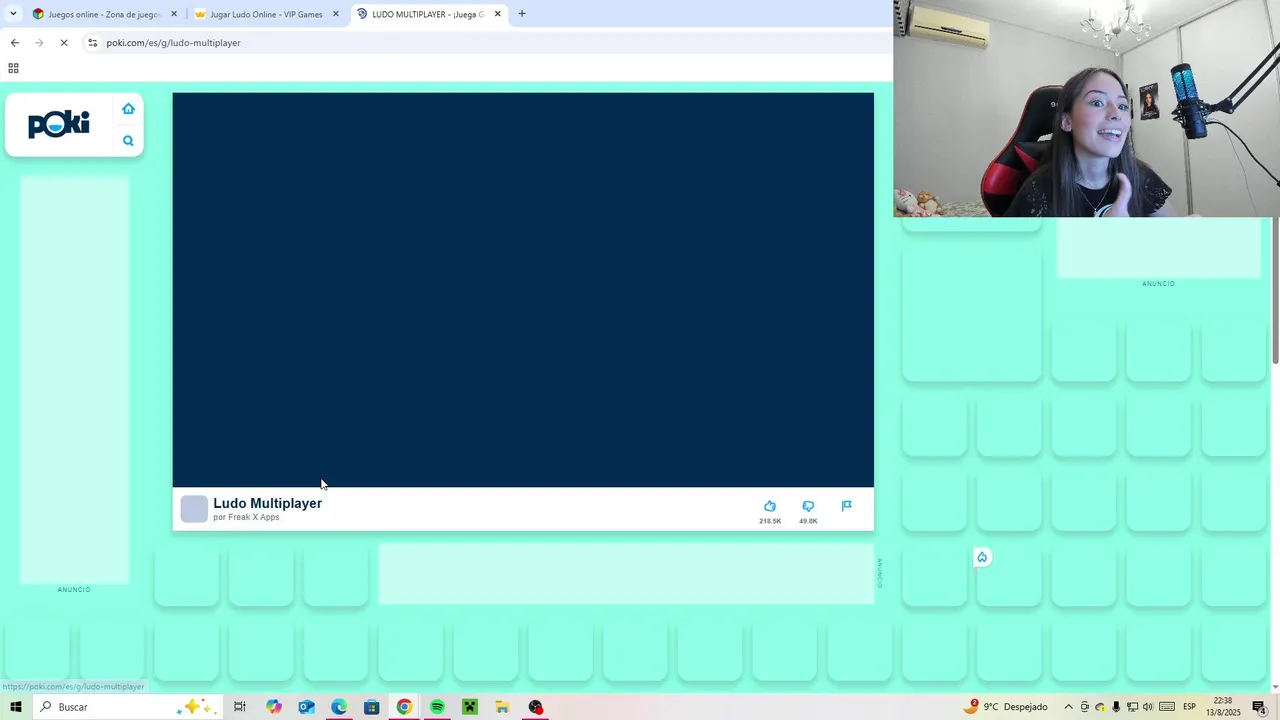Screen dimensions: 1280x720
Task: Click 'por Freak X Apps' developer text
Action: [246, 517]
